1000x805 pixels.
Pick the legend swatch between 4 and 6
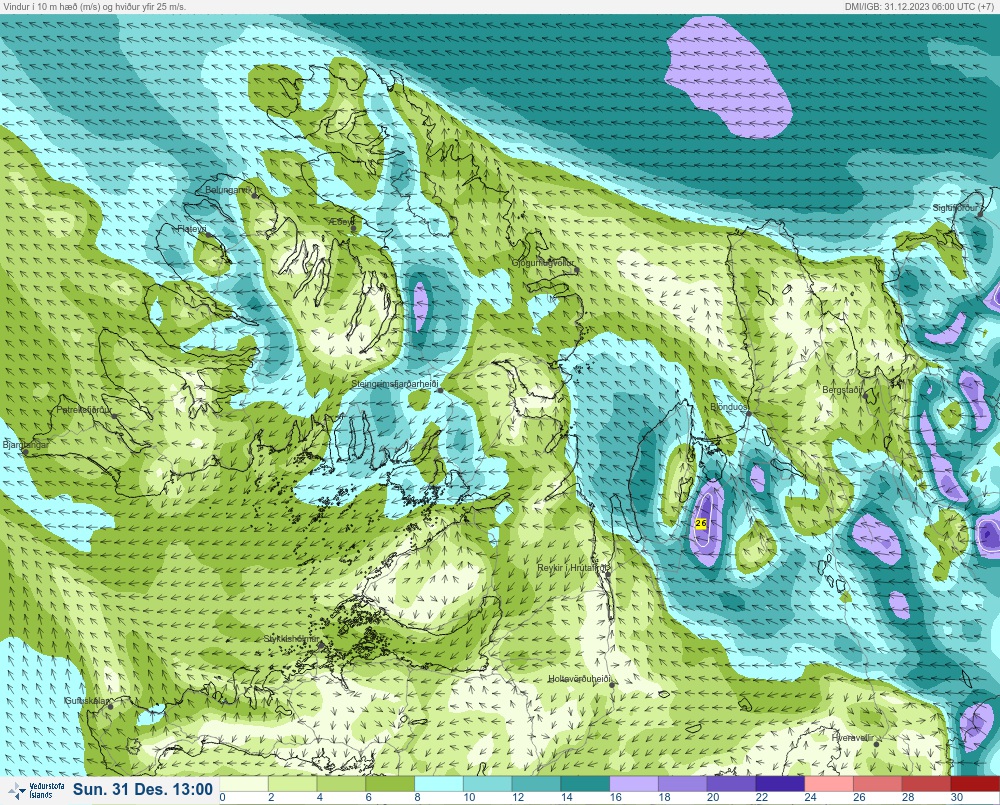(x=341, y=783)
